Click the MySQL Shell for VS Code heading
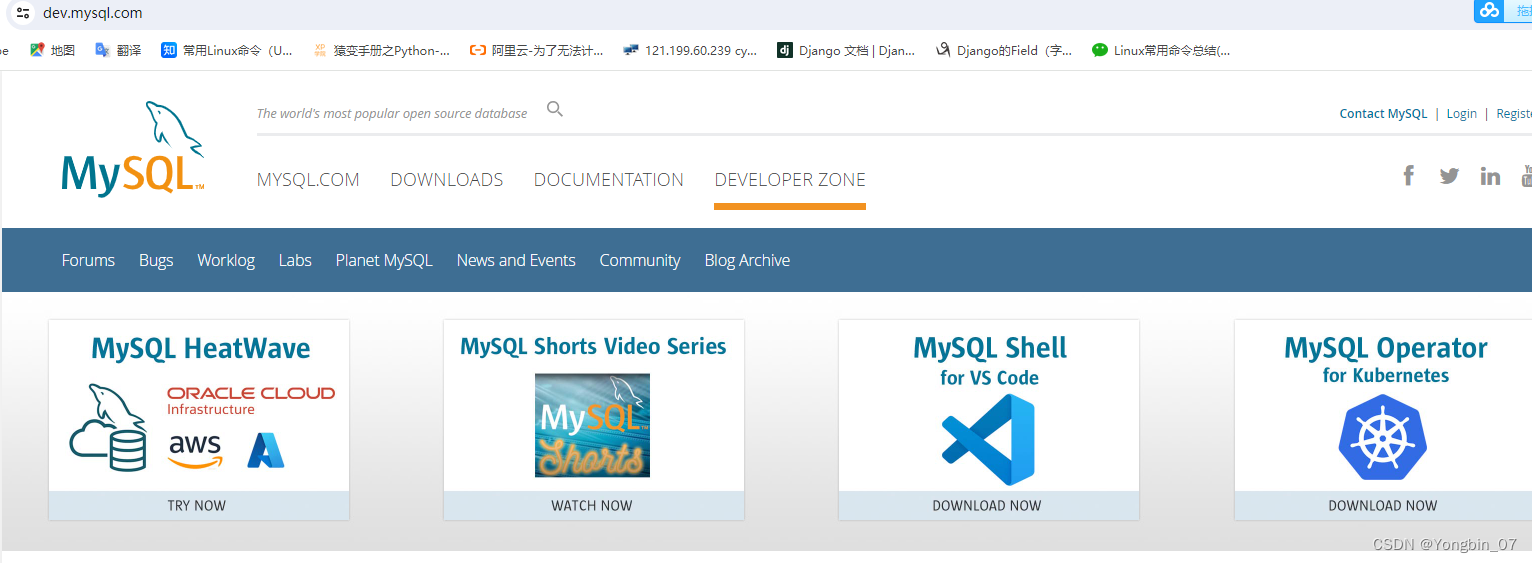Screen dimensions: 1532x563 pos(990,360)
